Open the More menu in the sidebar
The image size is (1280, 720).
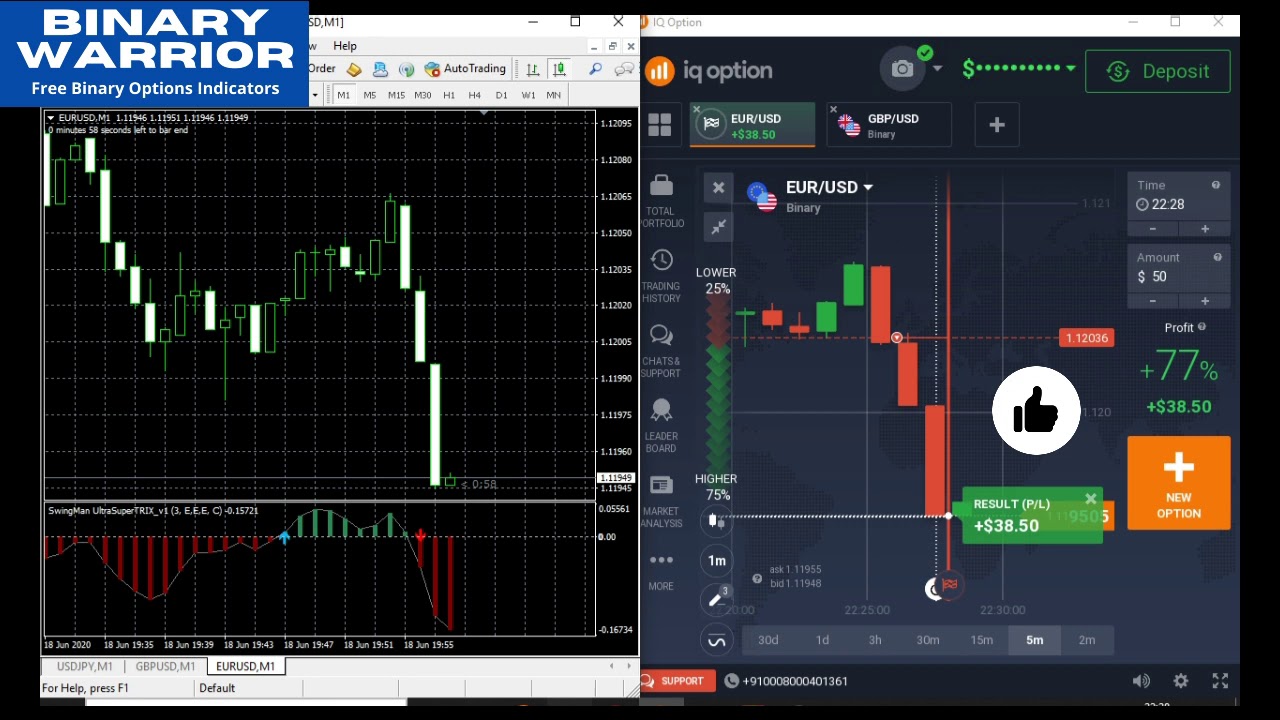coord(661,570)
